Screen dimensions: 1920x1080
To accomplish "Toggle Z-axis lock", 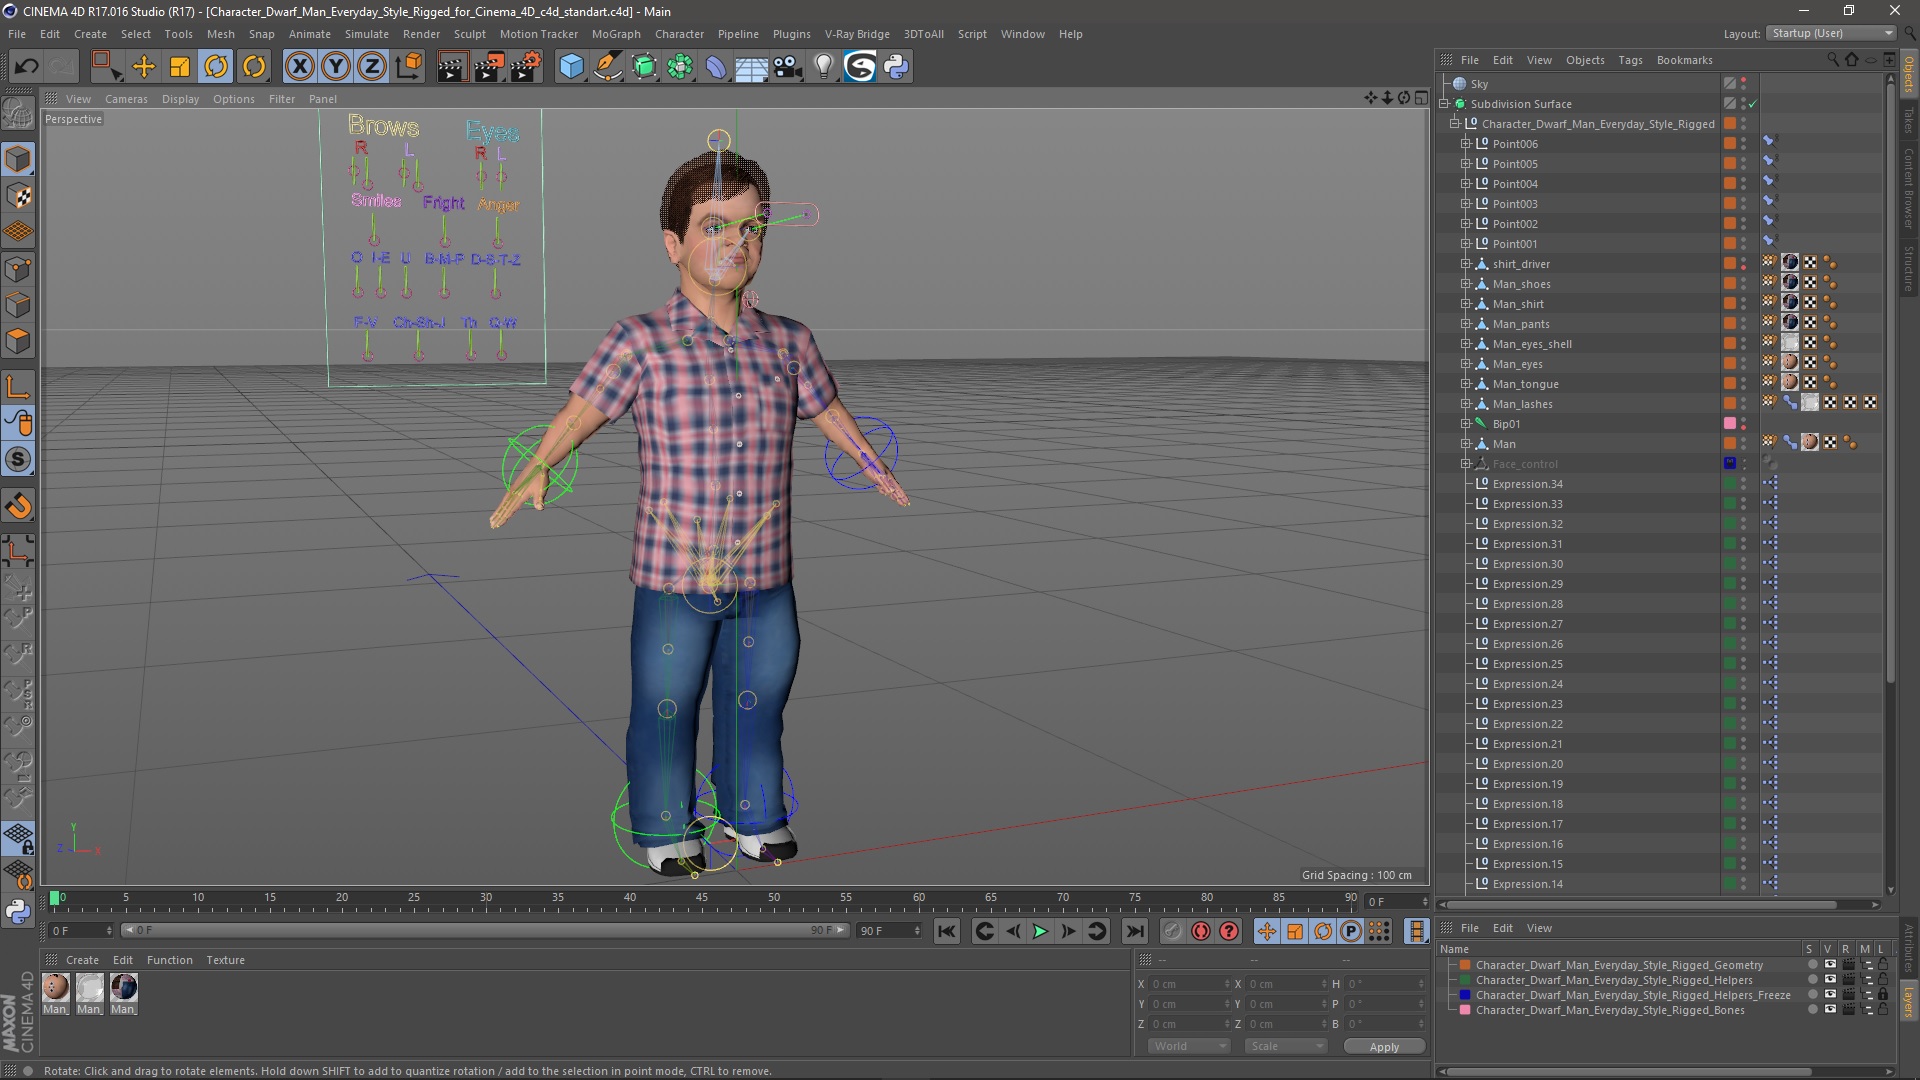I will point(372,67).
